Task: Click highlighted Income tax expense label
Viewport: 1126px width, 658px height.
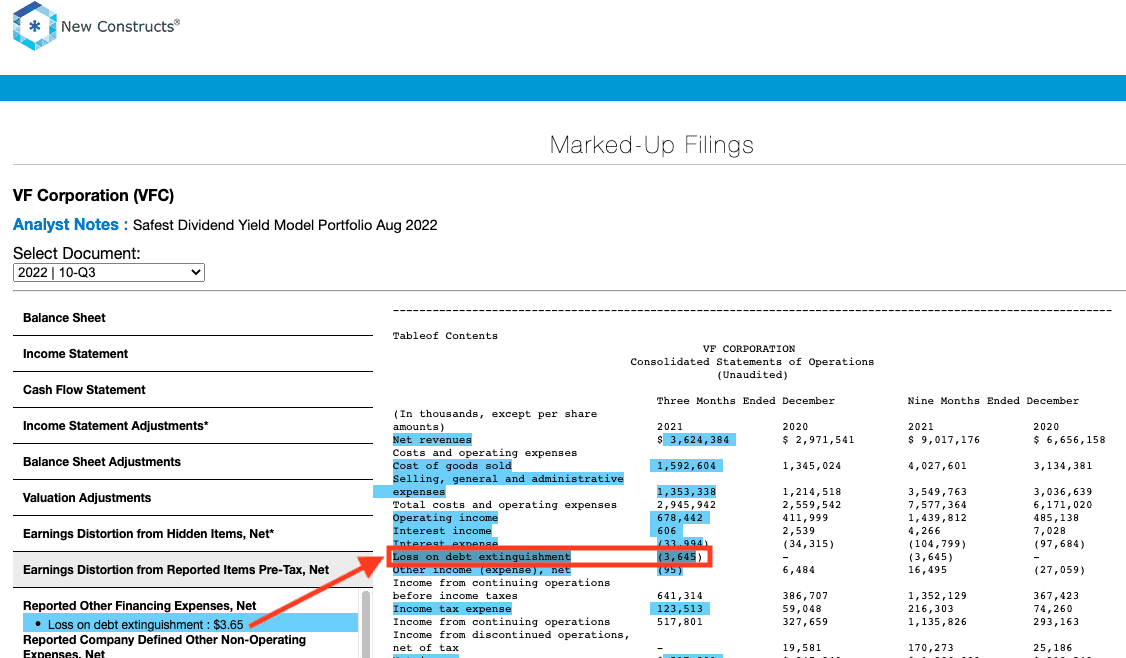Action: point(452,608)
